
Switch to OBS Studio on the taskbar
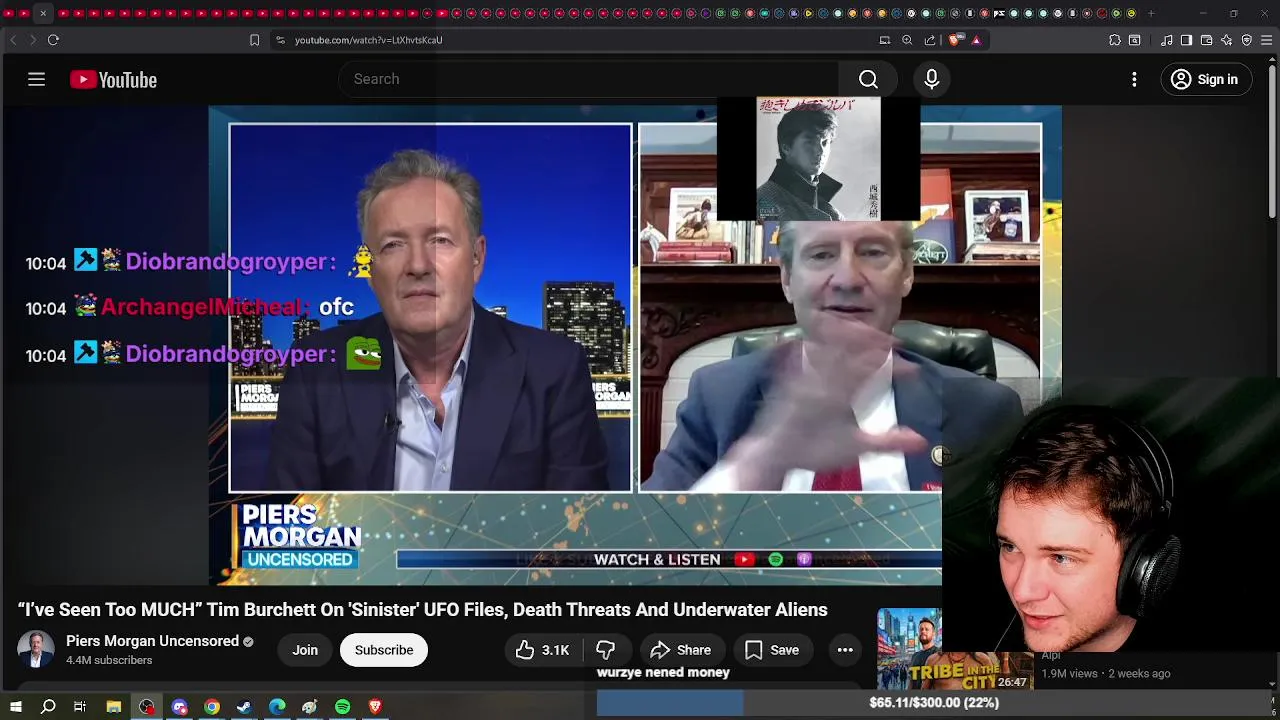click(x=147, y=707)
